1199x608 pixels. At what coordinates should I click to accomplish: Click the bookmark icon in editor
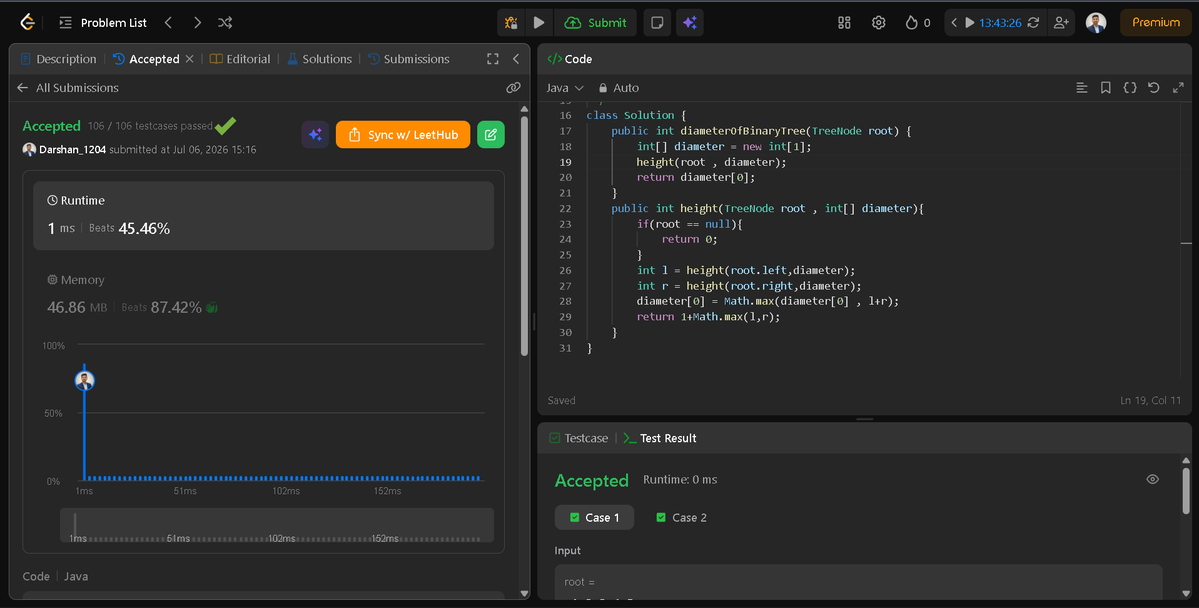click(1106, 88)
